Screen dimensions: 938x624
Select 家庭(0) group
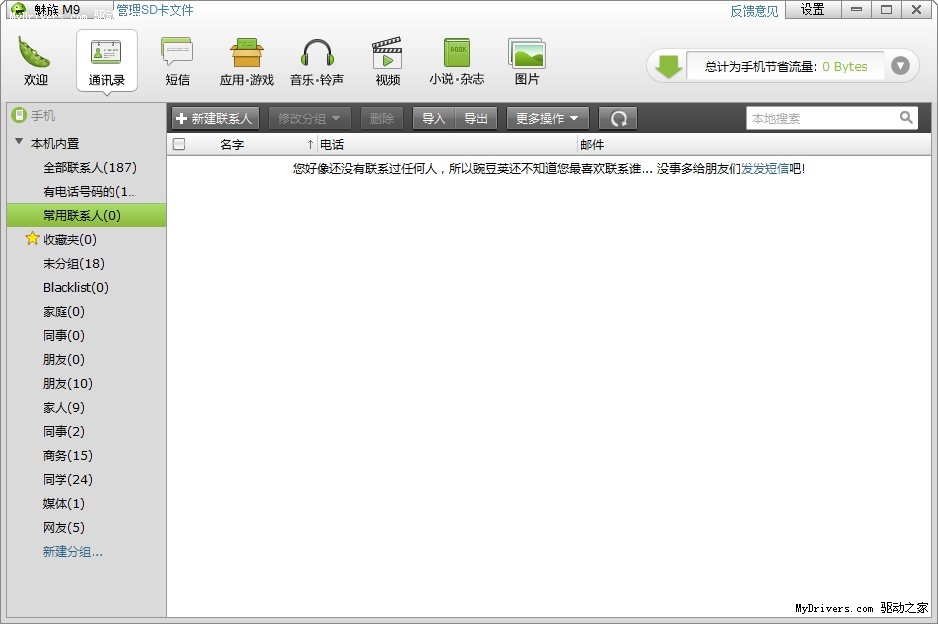point(86,311)
